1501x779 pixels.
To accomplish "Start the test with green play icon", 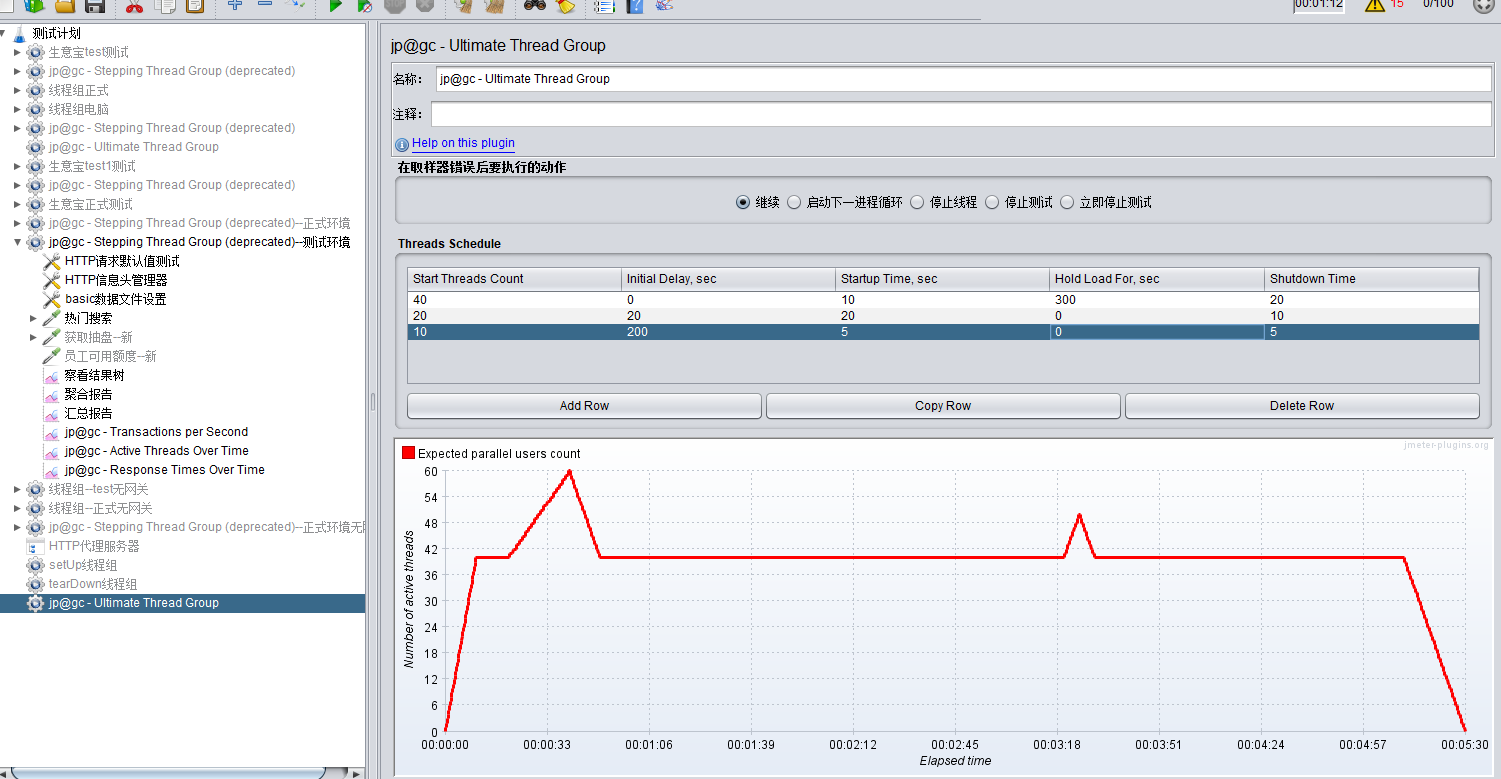I will [335, 6].
